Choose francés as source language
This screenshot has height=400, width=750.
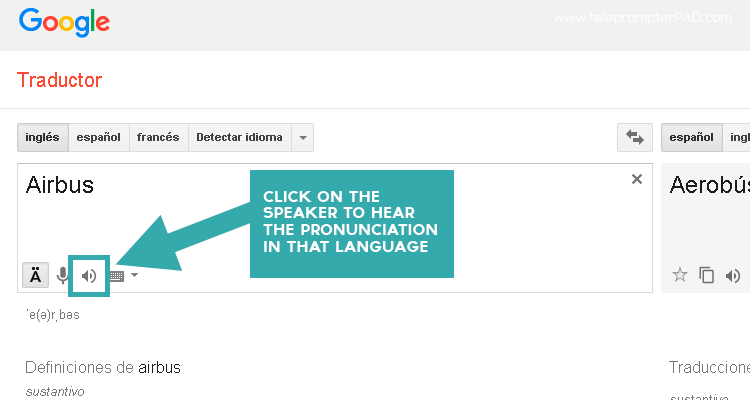[158, 137]
